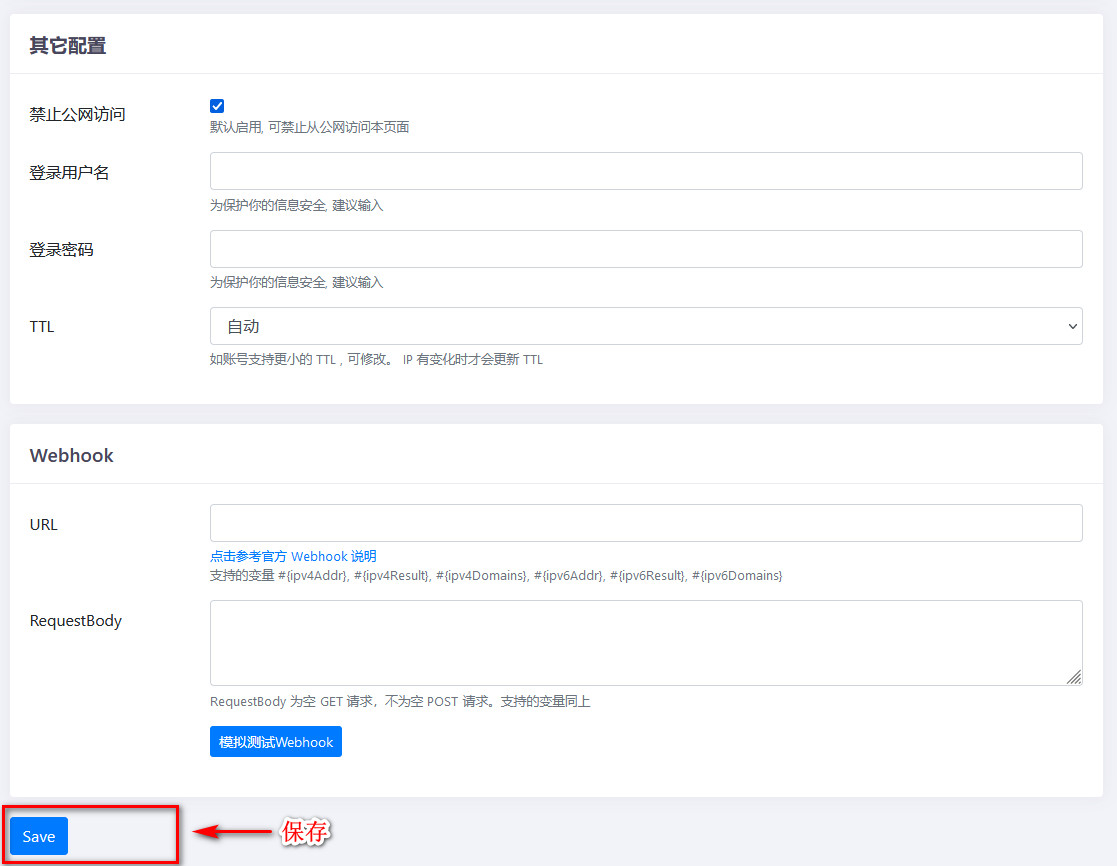Click the URL field label
Viewport: 1117px width, 866px height.
pyautogui.click(x=44, y=524)
